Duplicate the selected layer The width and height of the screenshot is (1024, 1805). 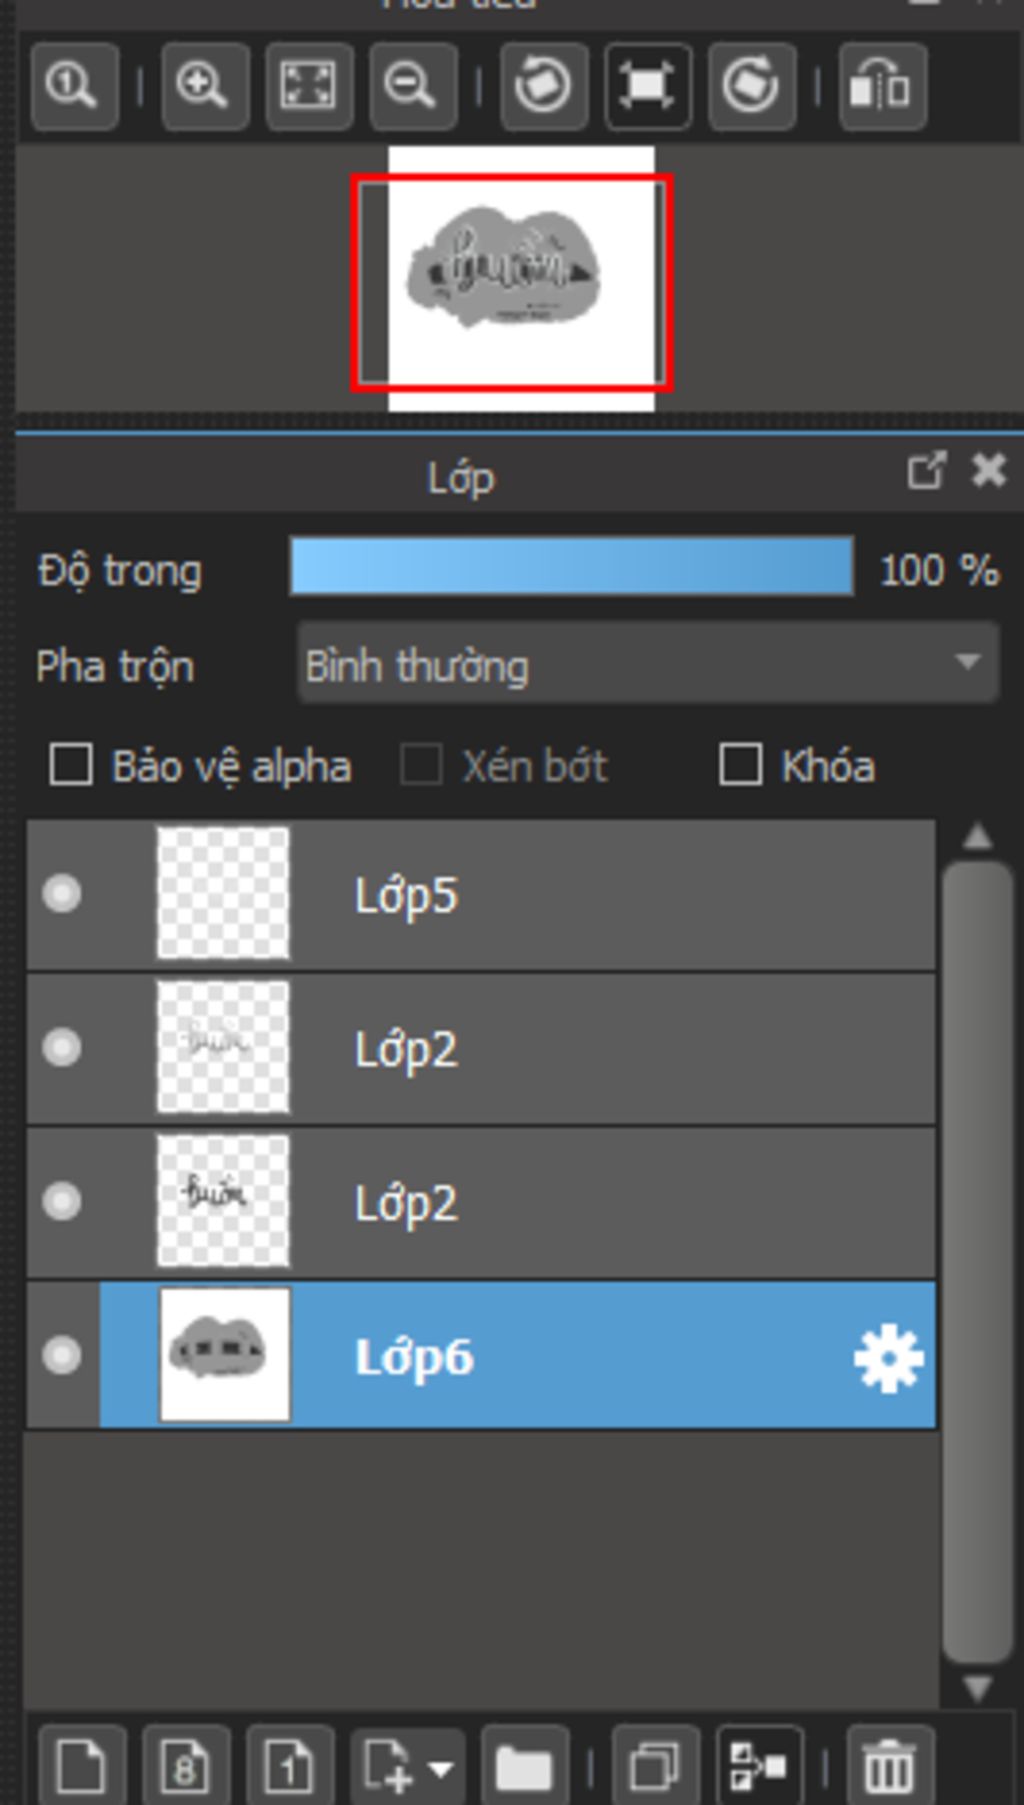(655, 1767)
